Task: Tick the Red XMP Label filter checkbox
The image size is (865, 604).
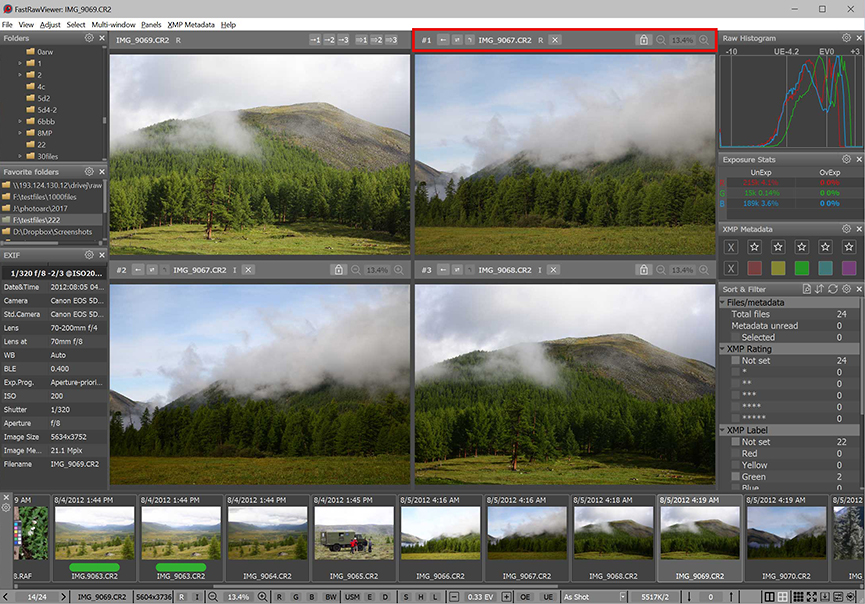Action: (x=734, y=453)
